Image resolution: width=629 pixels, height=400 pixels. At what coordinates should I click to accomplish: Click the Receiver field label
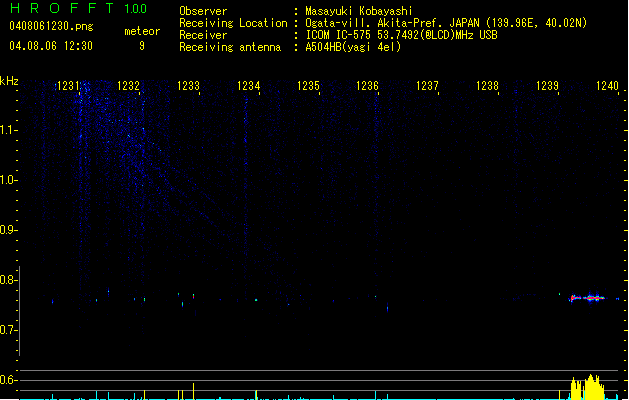coord(203,35)
